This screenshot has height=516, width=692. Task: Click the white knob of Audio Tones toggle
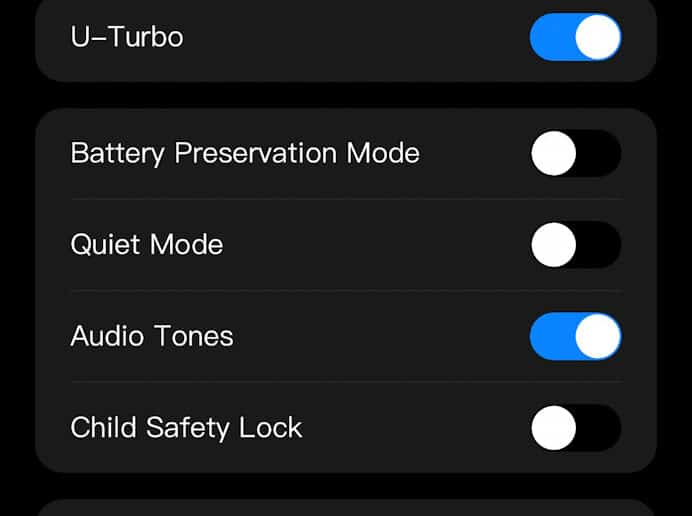coord(598,336)
